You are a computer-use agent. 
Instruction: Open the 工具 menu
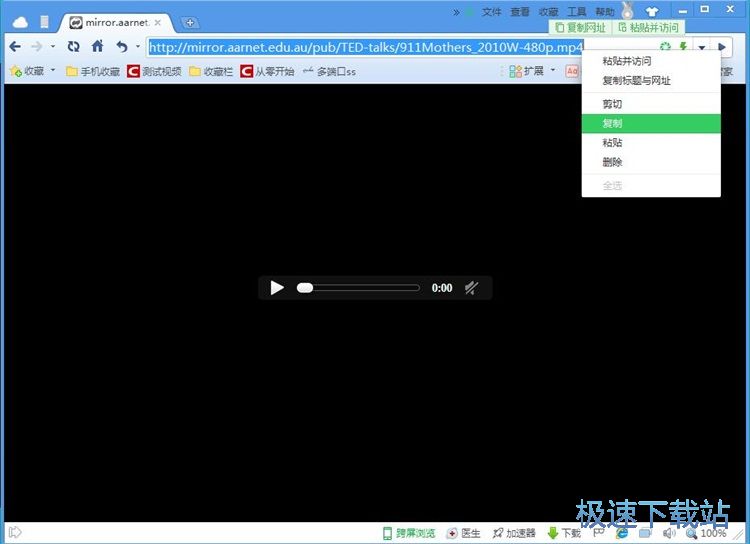(576, 11)
